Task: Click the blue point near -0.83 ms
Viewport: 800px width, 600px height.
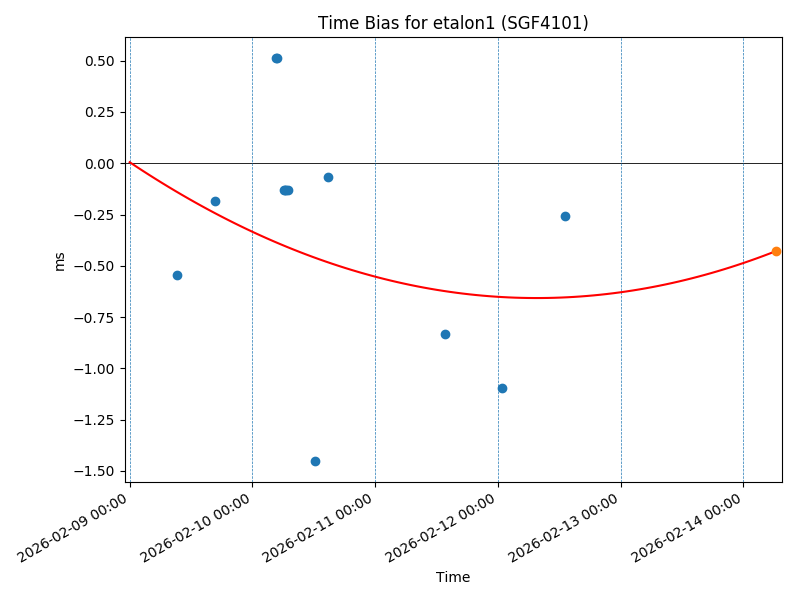Action: point(445,334)
